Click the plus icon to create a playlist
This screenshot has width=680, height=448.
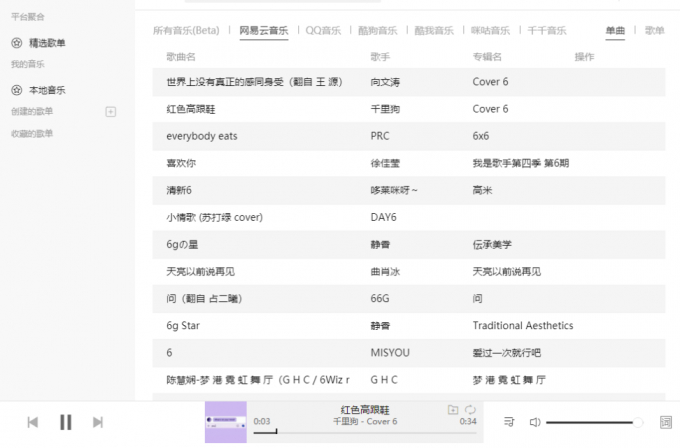[111, 112]
